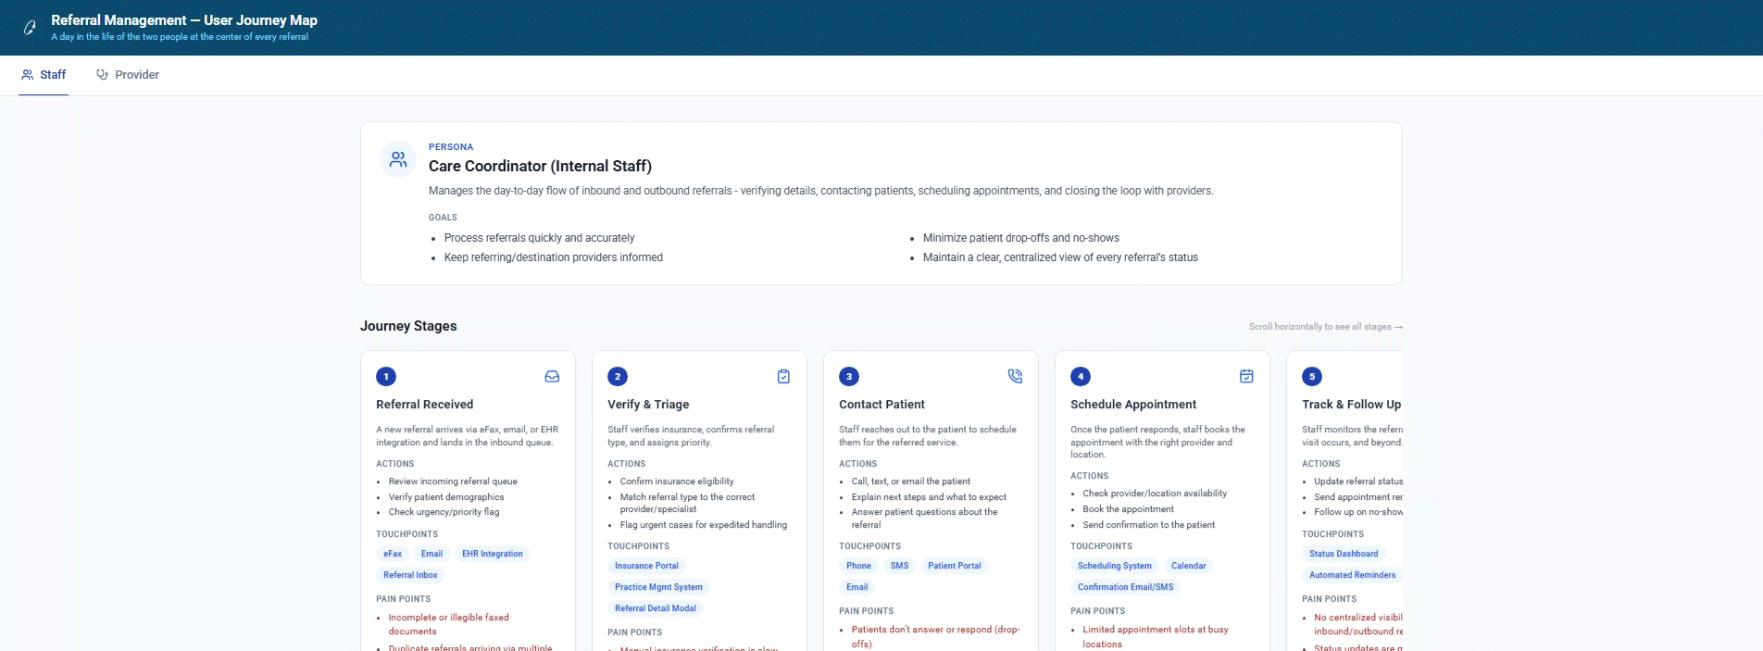Click 'Call, text, or email the patient'
Screen dimensions: 1763x651
[911, 482]
